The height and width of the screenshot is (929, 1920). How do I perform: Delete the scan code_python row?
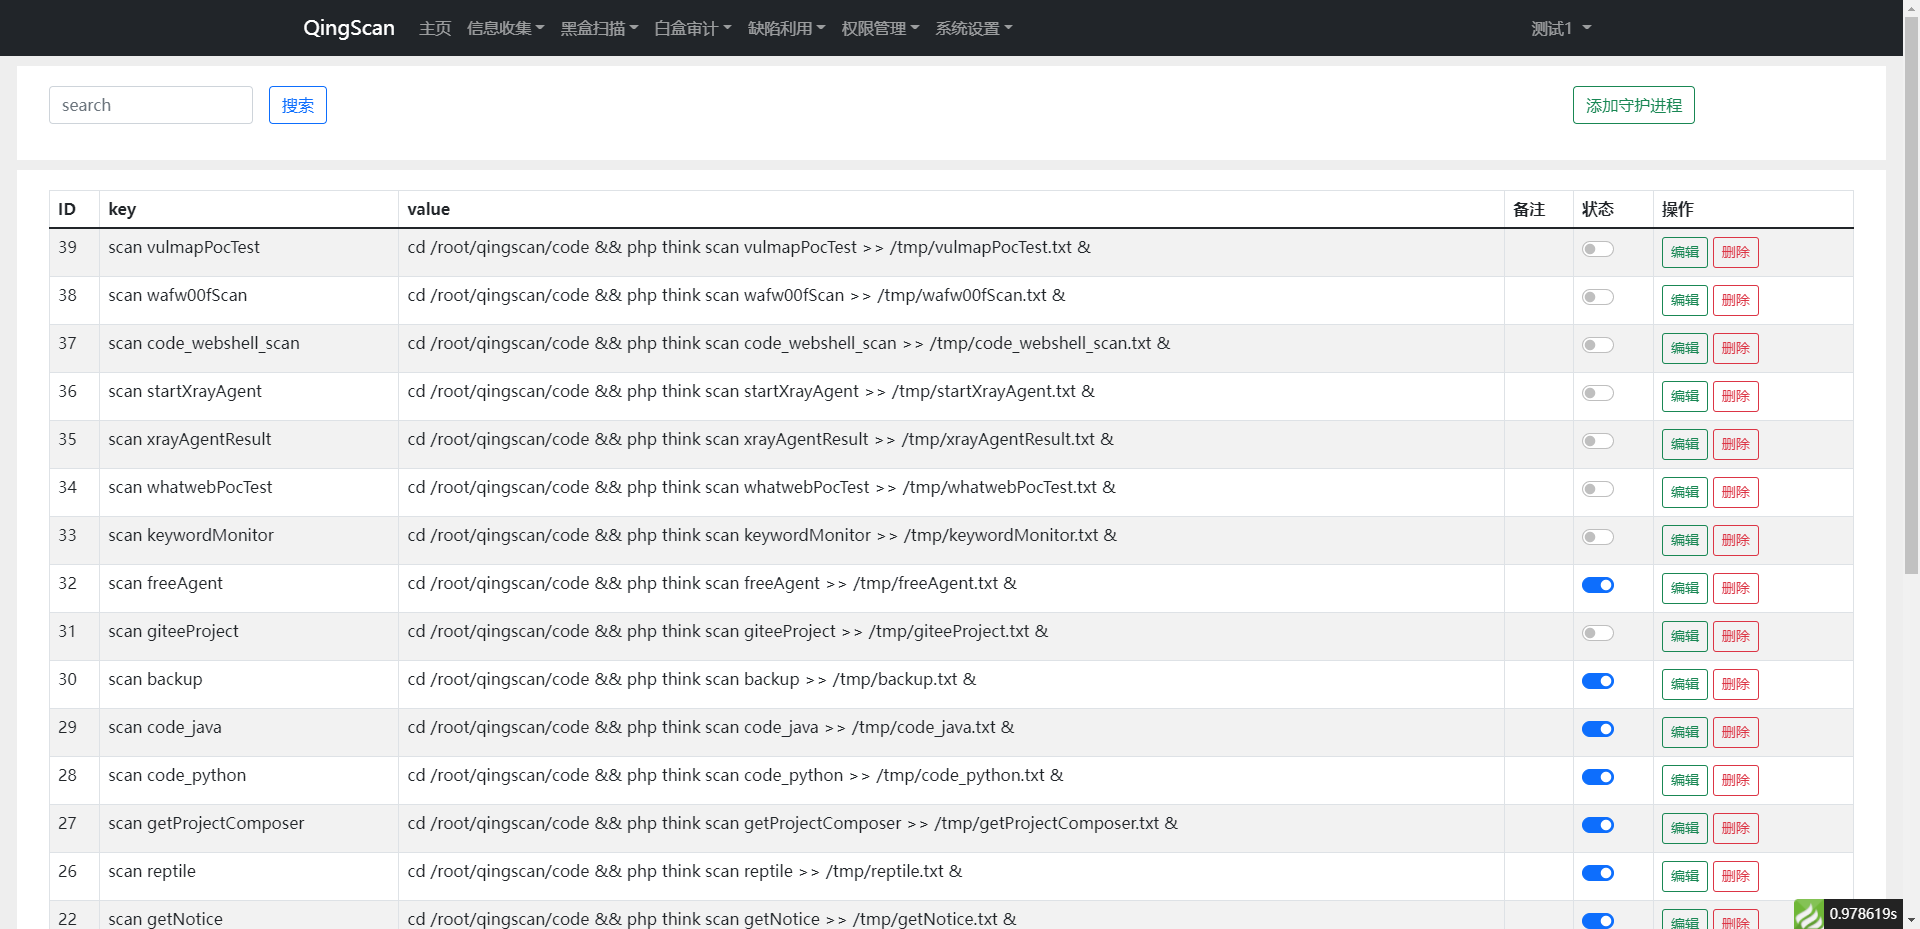pos(1736,780)
